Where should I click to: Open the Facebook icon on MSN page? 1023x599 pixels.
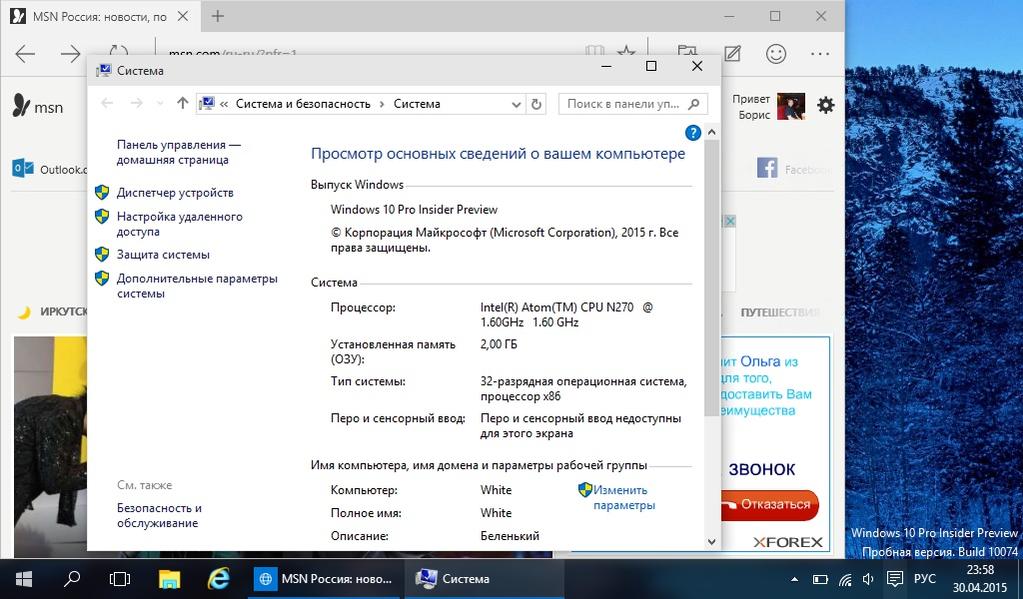click(767, 168)
